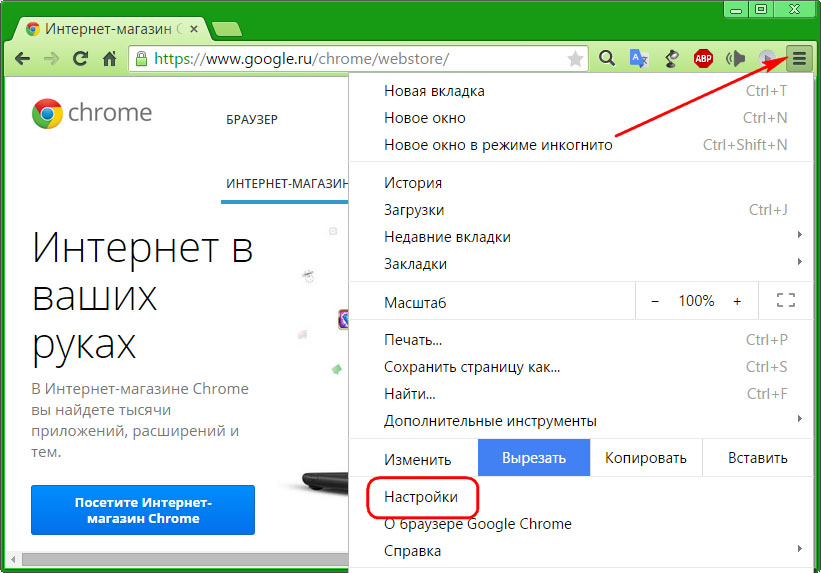Open the Chrome hamburger menu button

[799, 58]
